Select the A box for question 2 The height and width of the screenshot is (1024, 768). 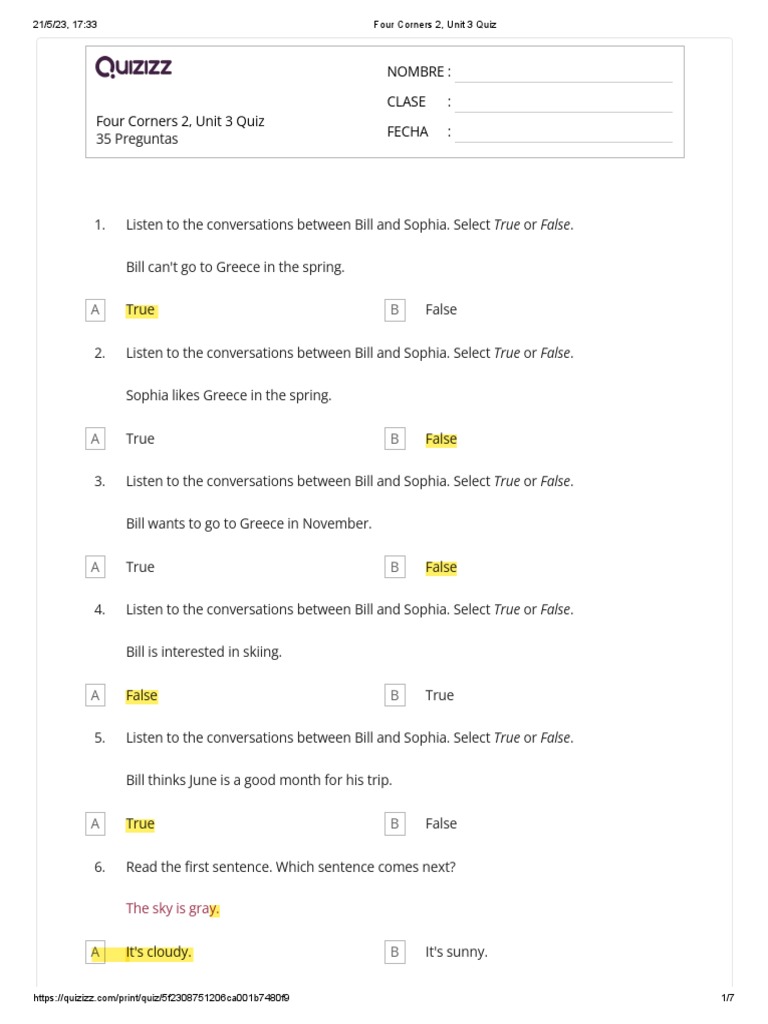click(x=95, y=438)
